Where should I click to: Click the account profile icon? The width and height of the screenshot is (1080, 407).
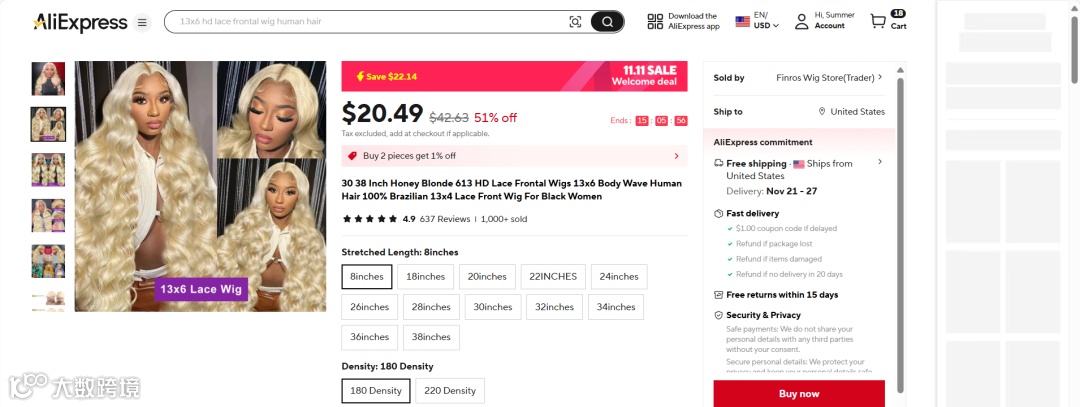(801, 22)
